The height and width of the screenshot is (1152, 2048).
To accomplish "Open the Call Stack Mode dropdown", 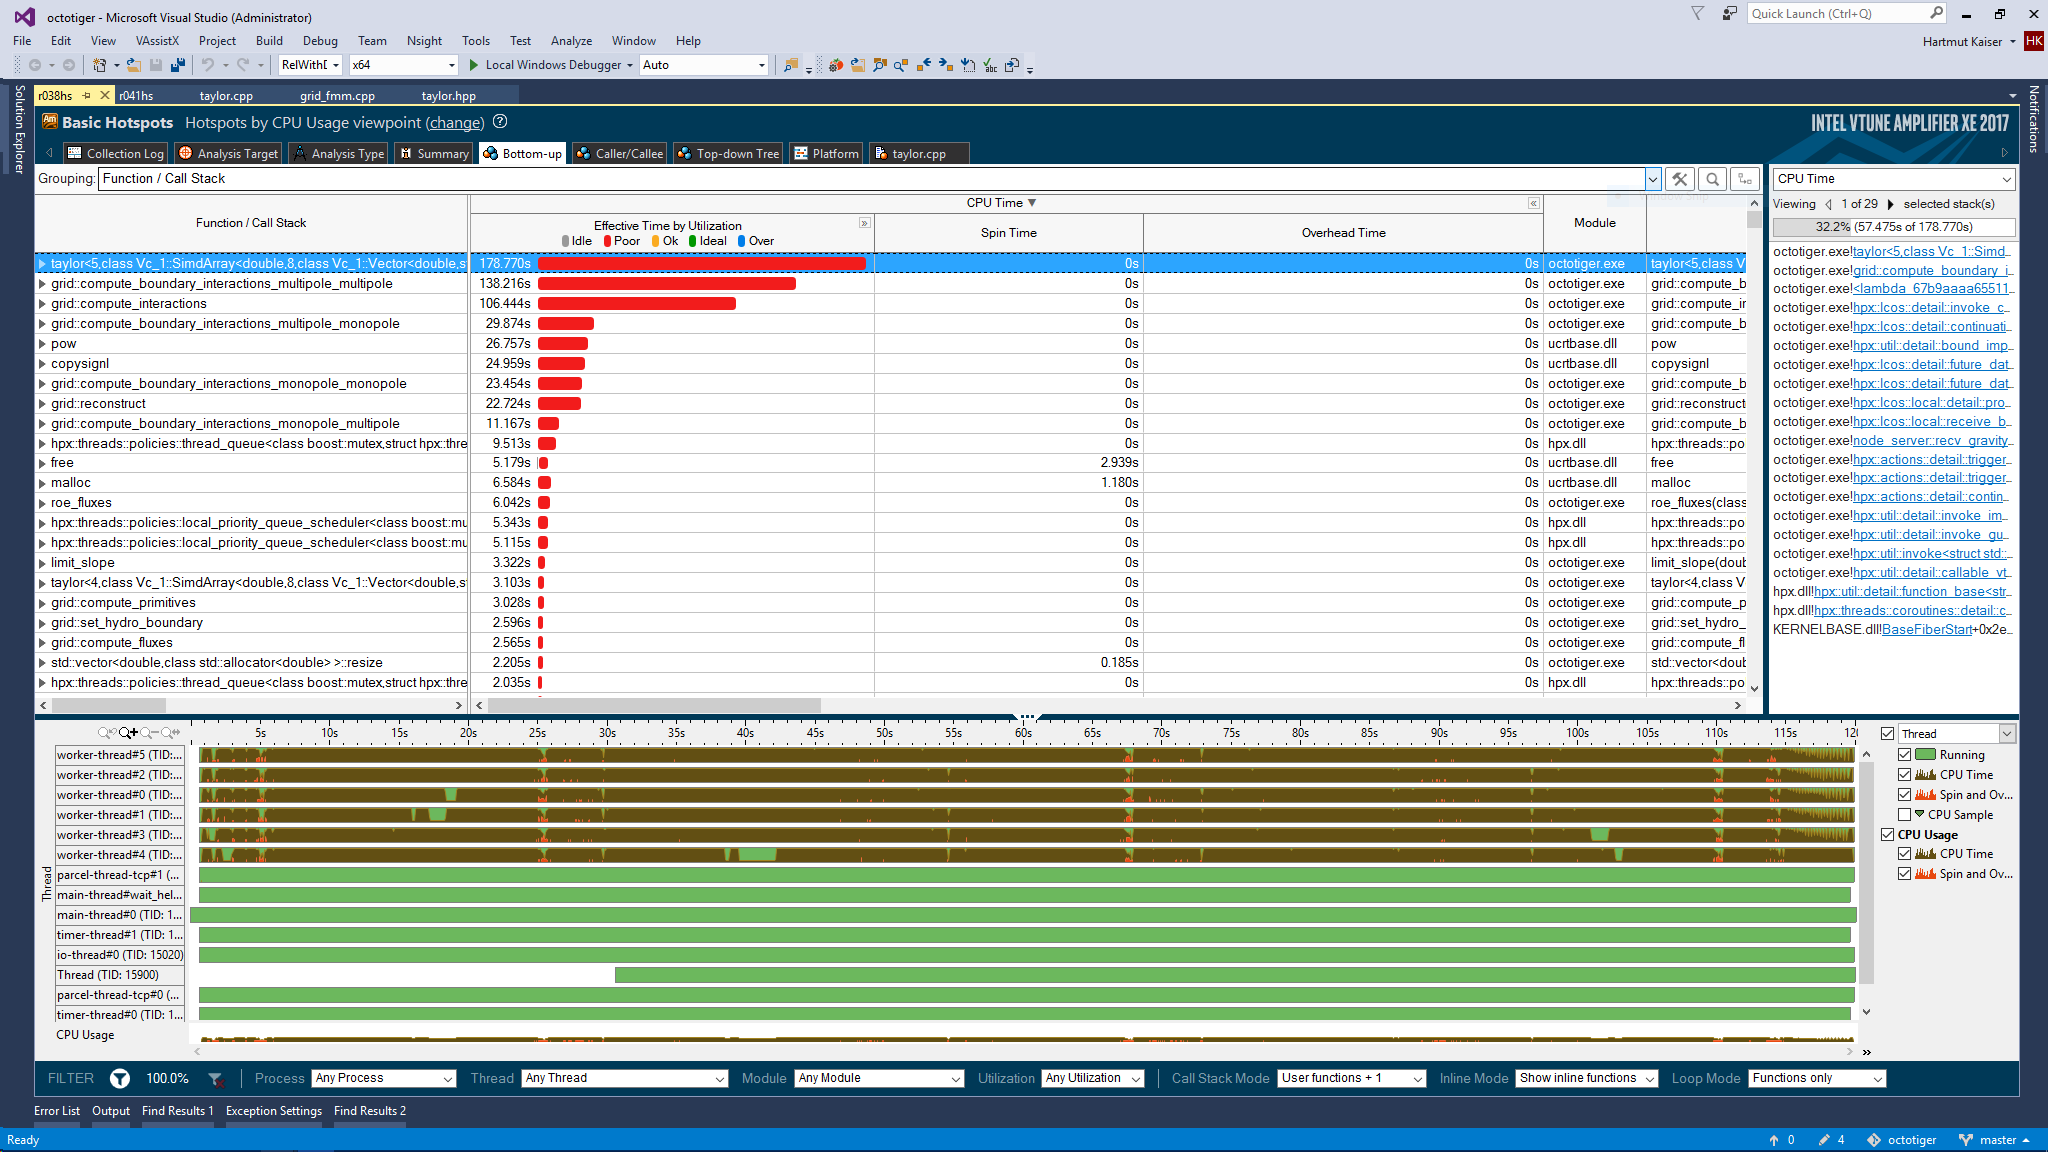I will [1352, 1079].
